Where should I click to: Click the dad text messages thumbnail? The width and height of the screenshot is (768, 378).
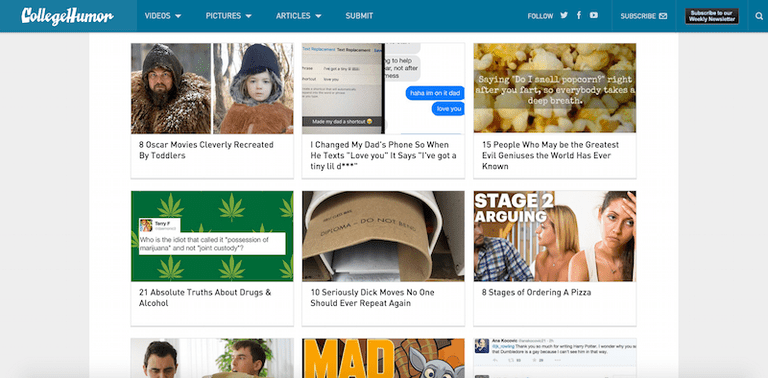(383, 88)
